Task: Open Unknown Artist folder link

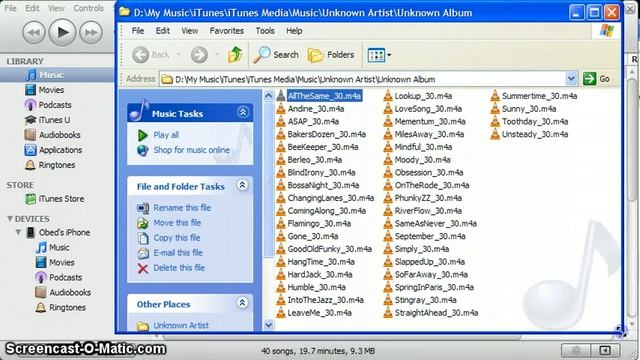Action: coord(181,326)
